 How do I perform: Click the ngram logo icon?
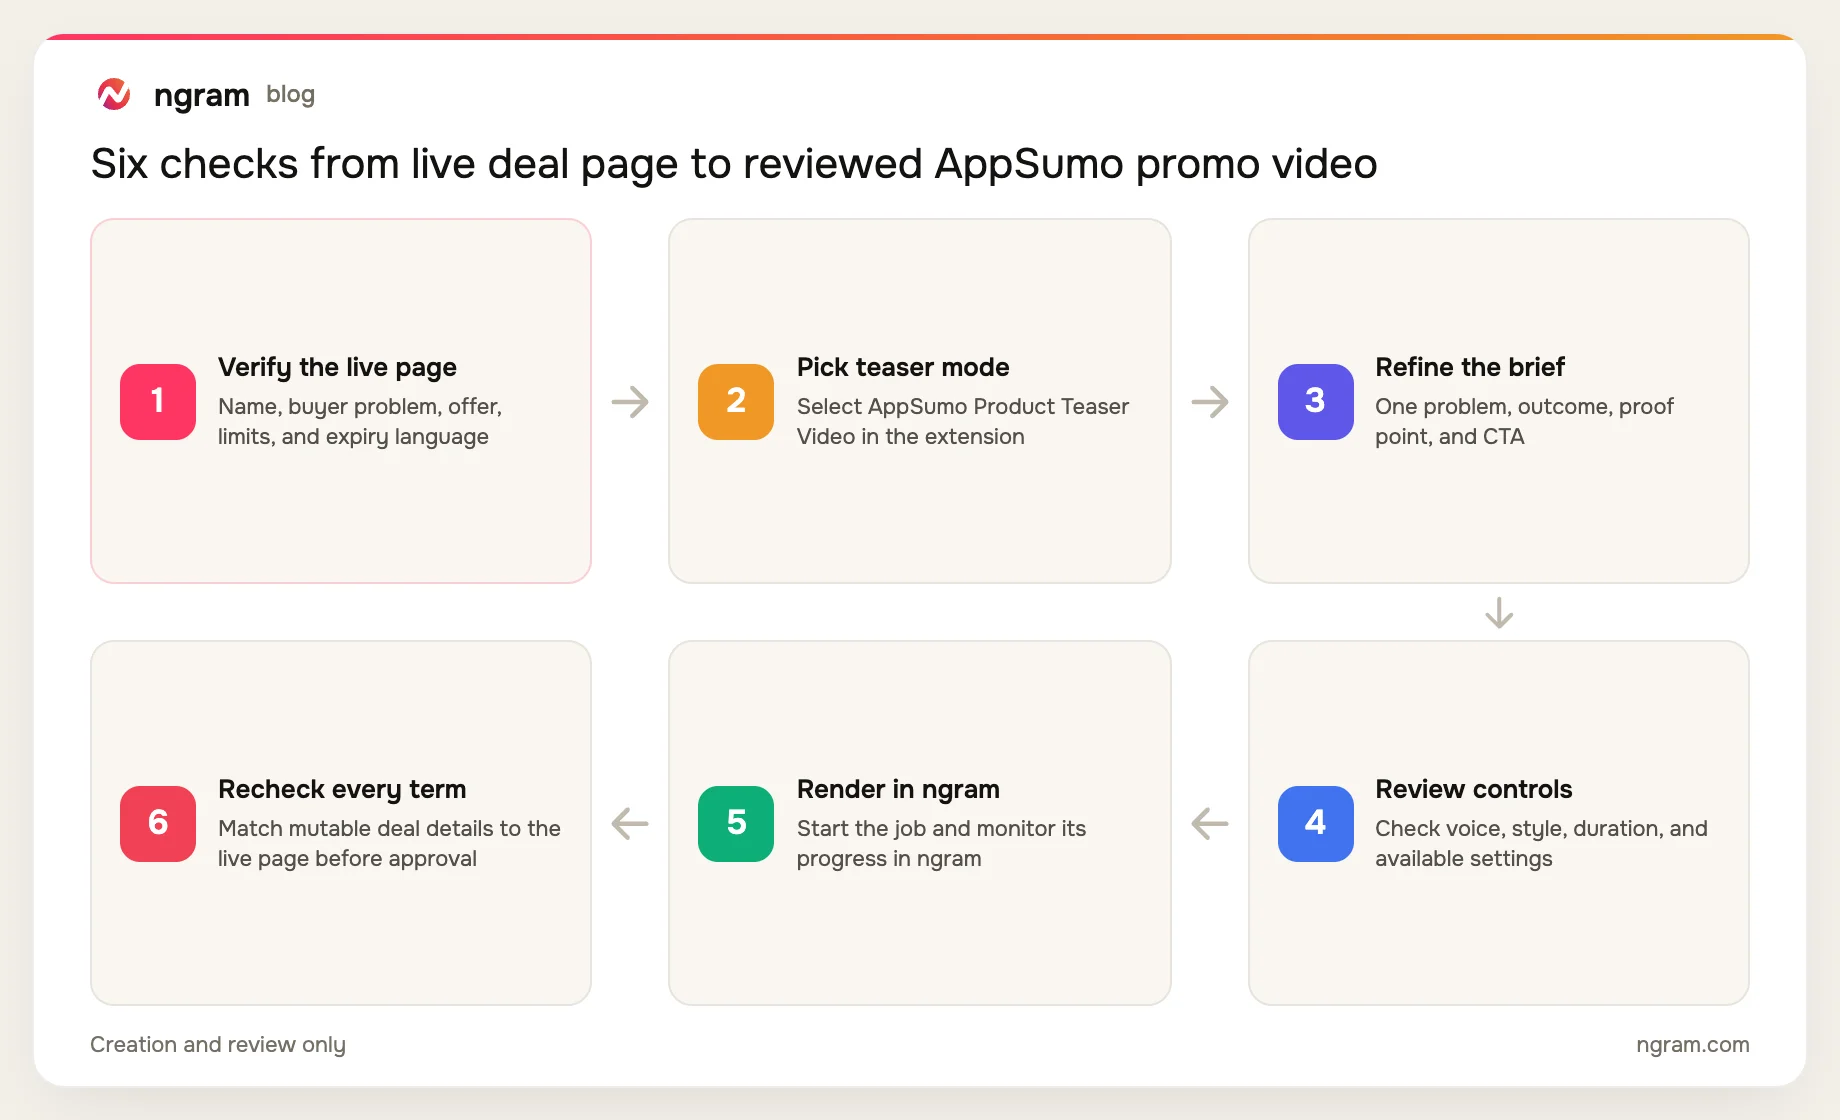[114, 94]
